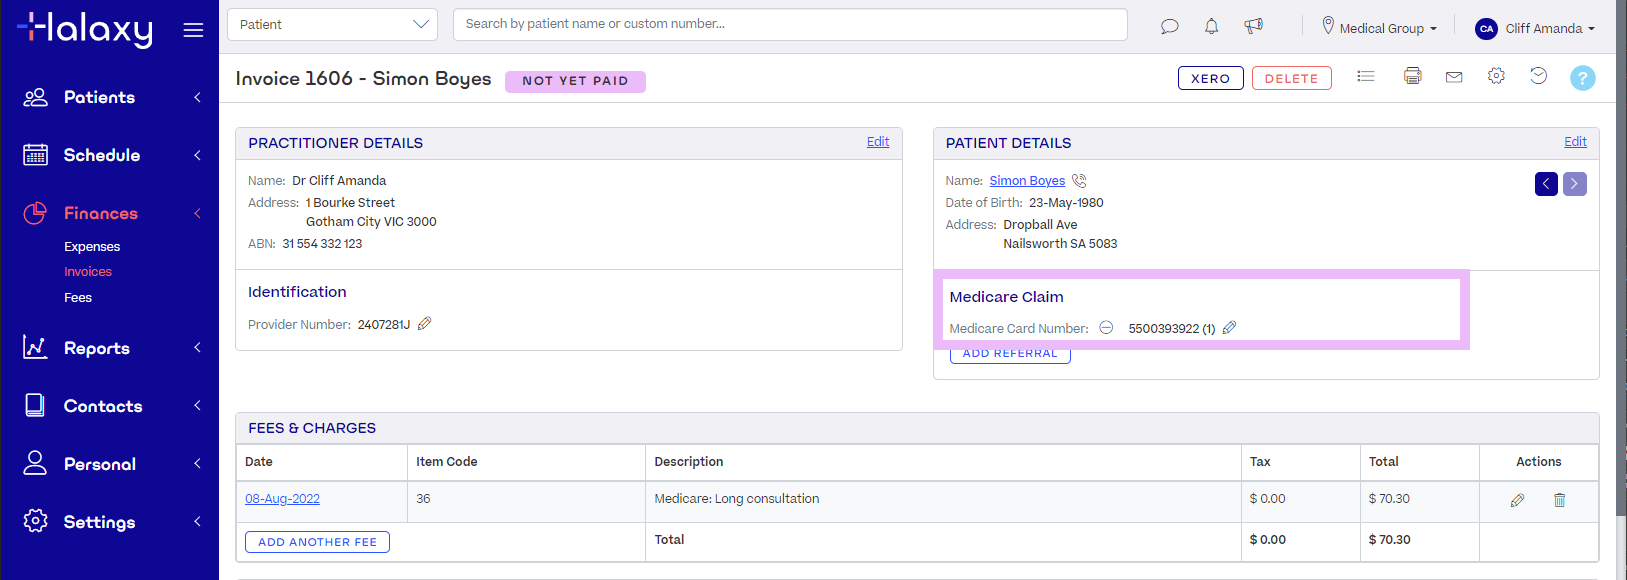Select Expenses under Finances

[92, 247]
